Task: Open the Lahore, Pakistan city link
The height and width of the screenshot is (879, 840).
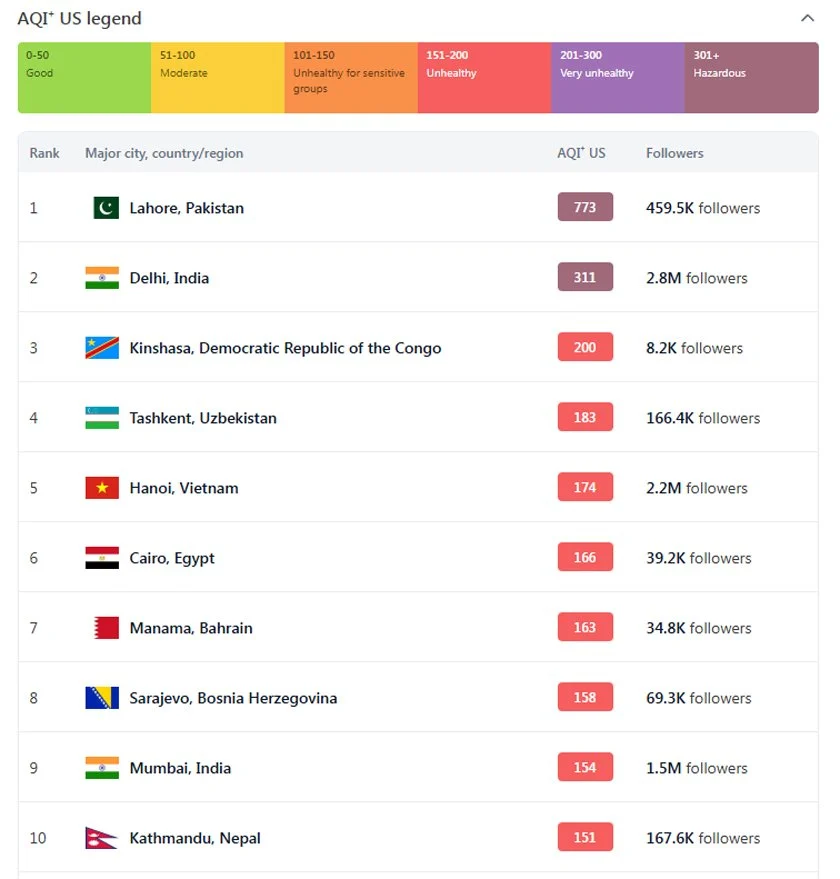Action: pyautogui.click(x=187, y=208)
